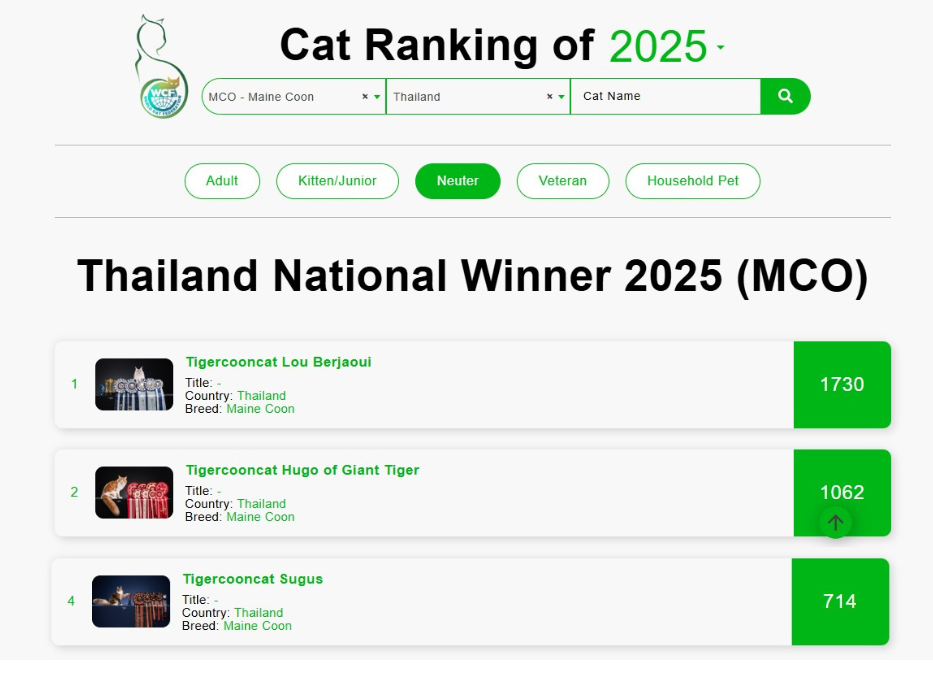Deselect the active Neuter filter
The width and height of the screenshot is (933, 677).
click(x=457, y=181)
